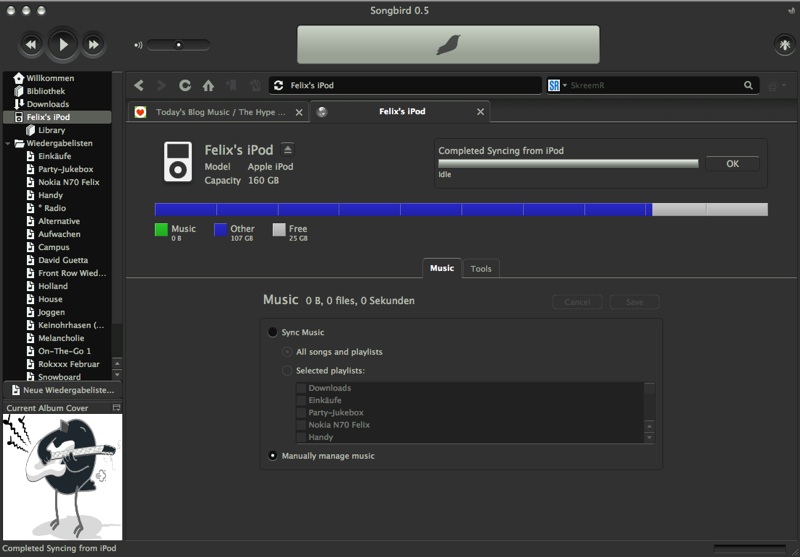Viewport: 800px width, 557px height.
Task: Select All songs and playlists
Action: click(287, 352)
